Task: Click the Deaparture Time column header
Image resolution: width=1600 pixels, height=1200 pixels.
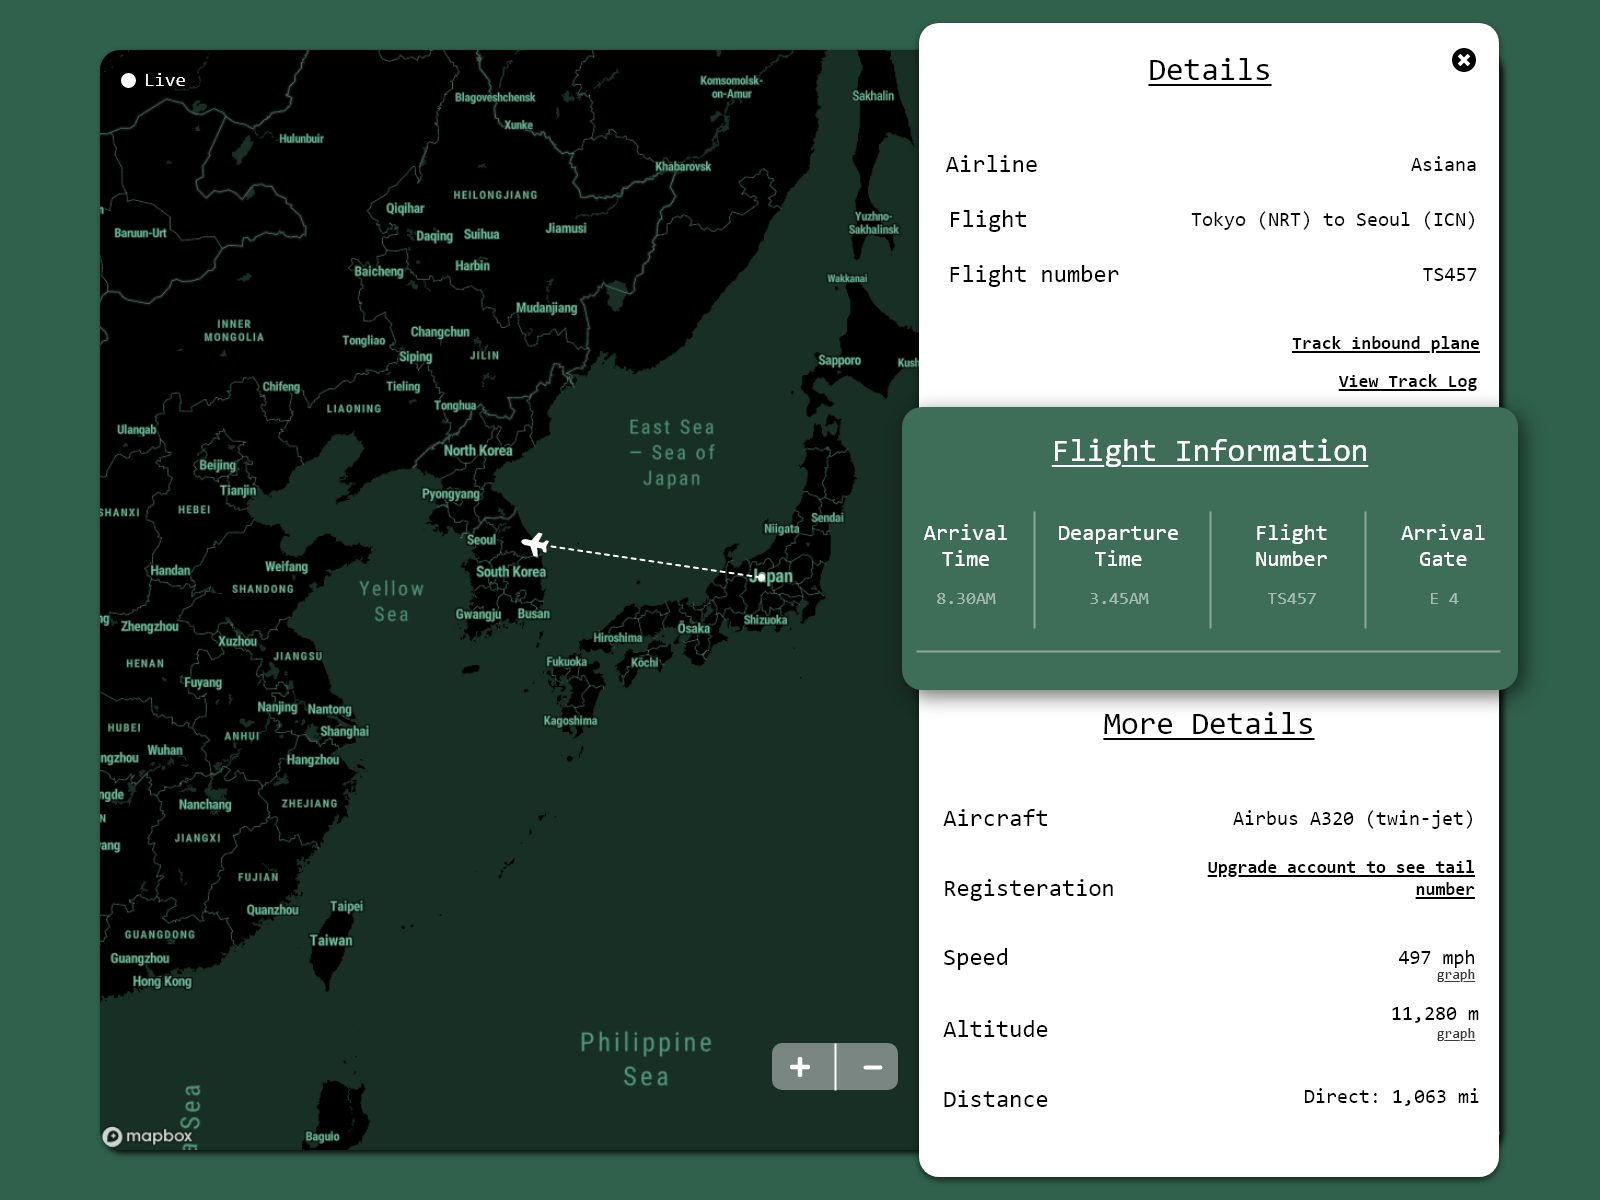Action: (x=1118, y=546)
